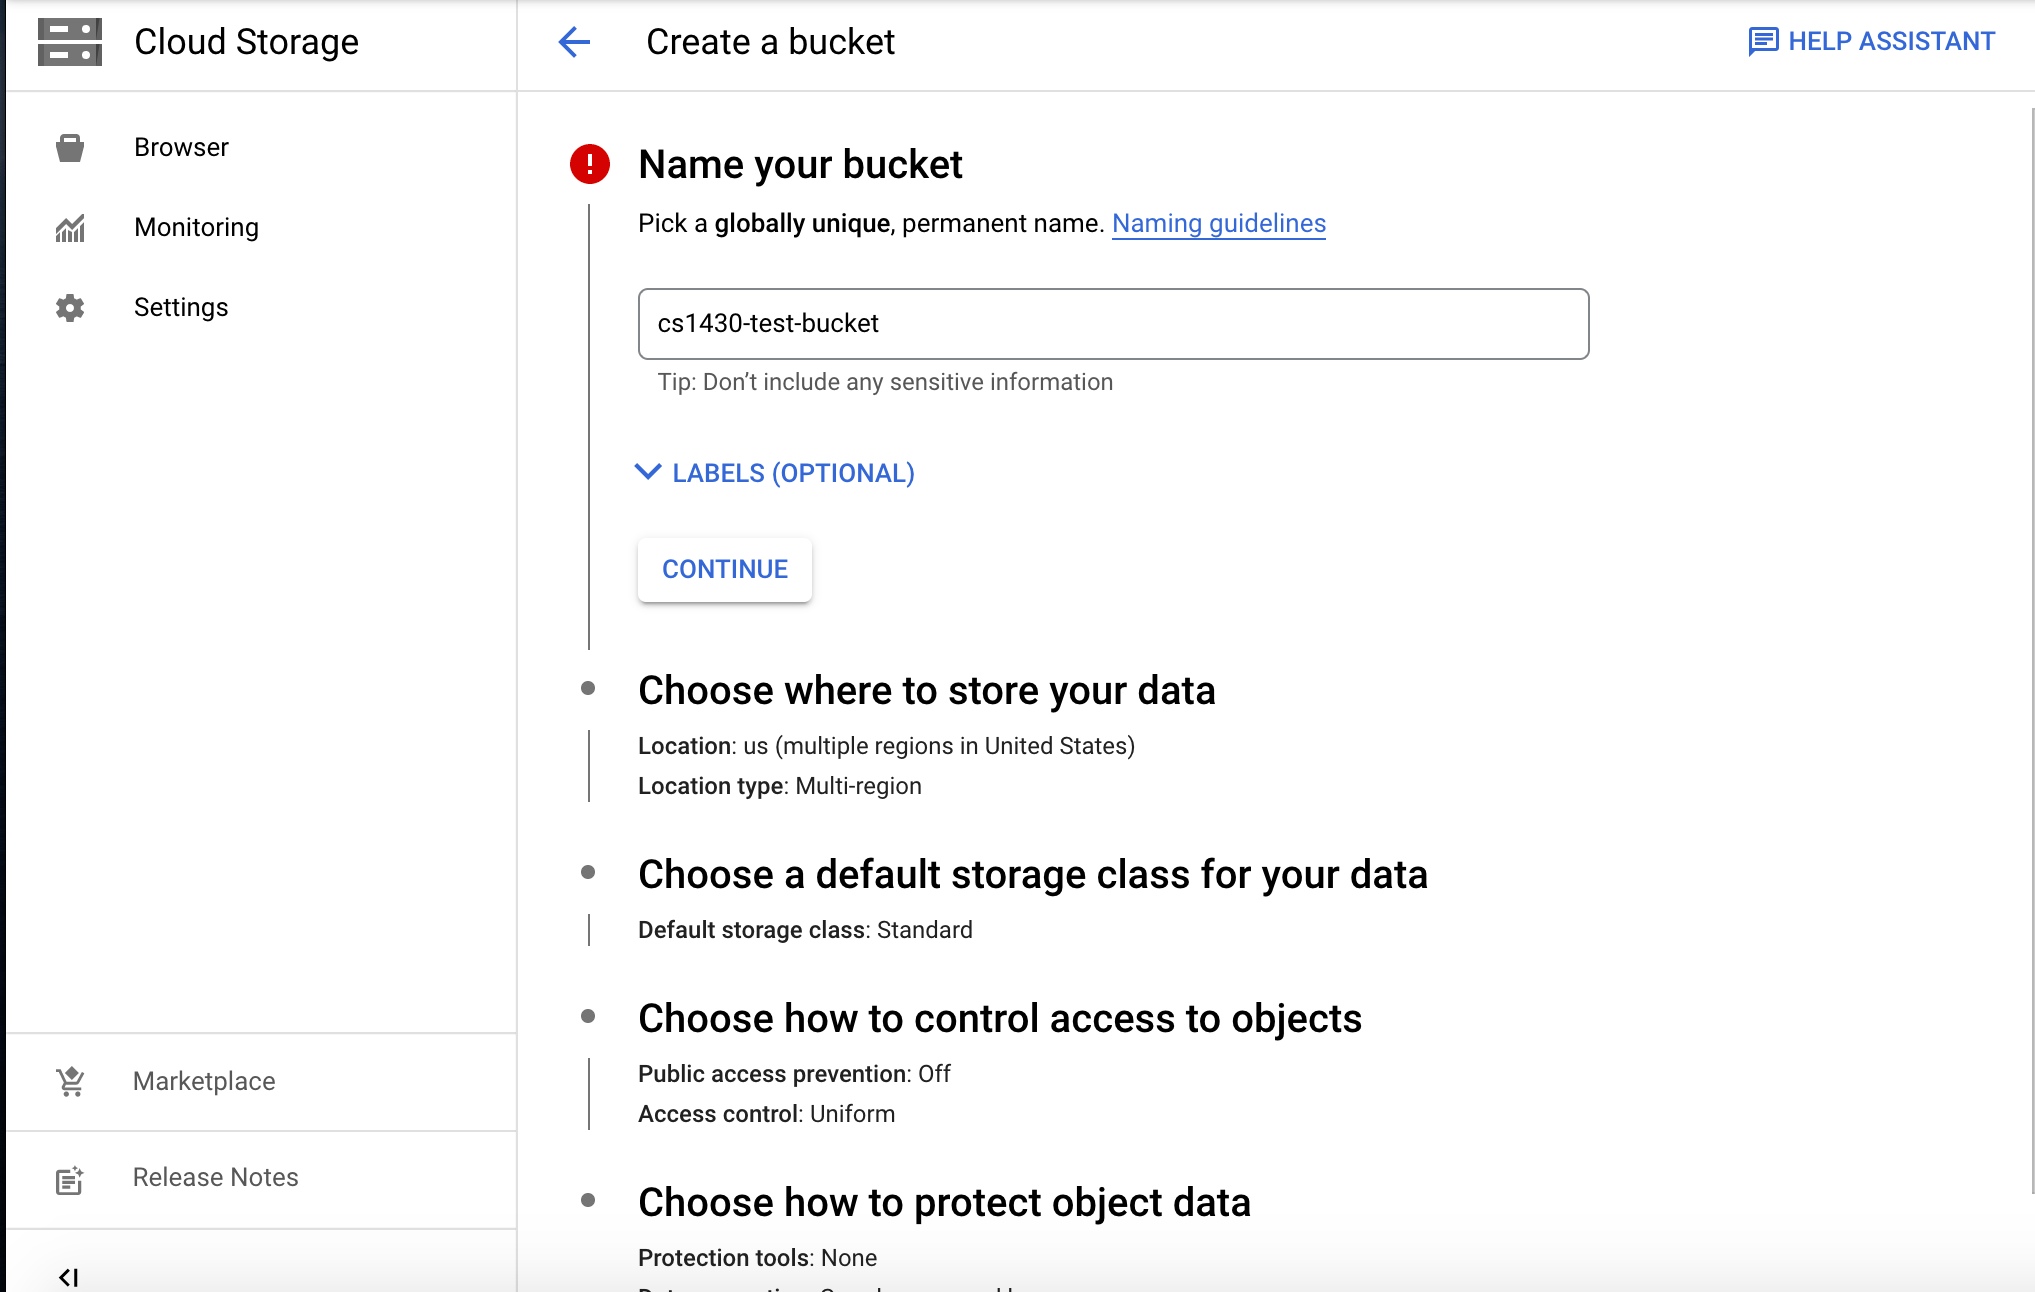The height and width of the screenshot is (1292, 2035).
Task: Click the Release Notes icon
Action: tap(68, 1180)
